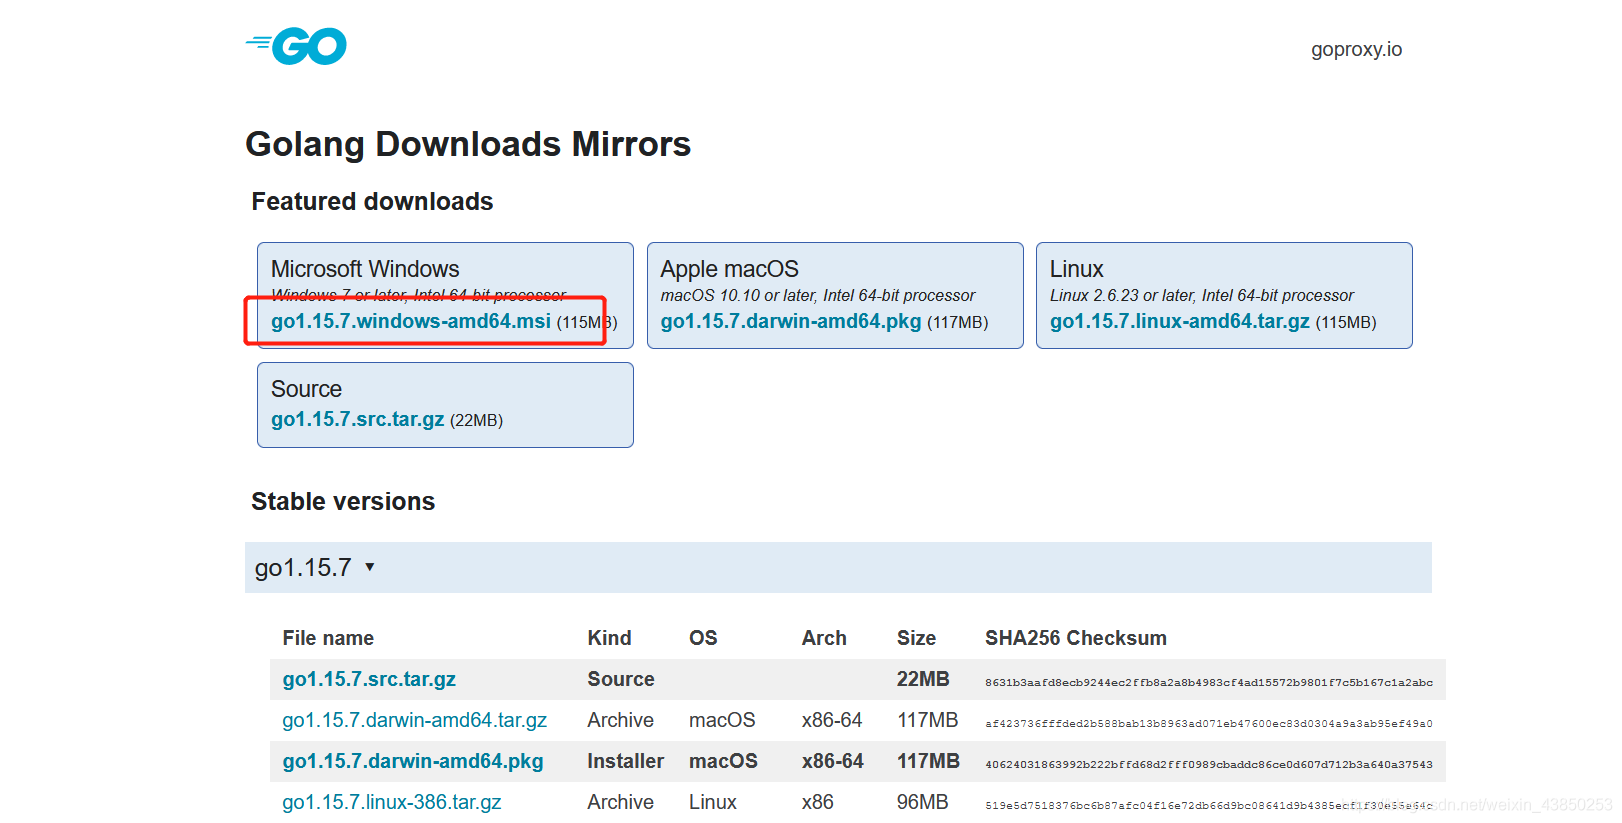Click the Size column header

[916, 638]
